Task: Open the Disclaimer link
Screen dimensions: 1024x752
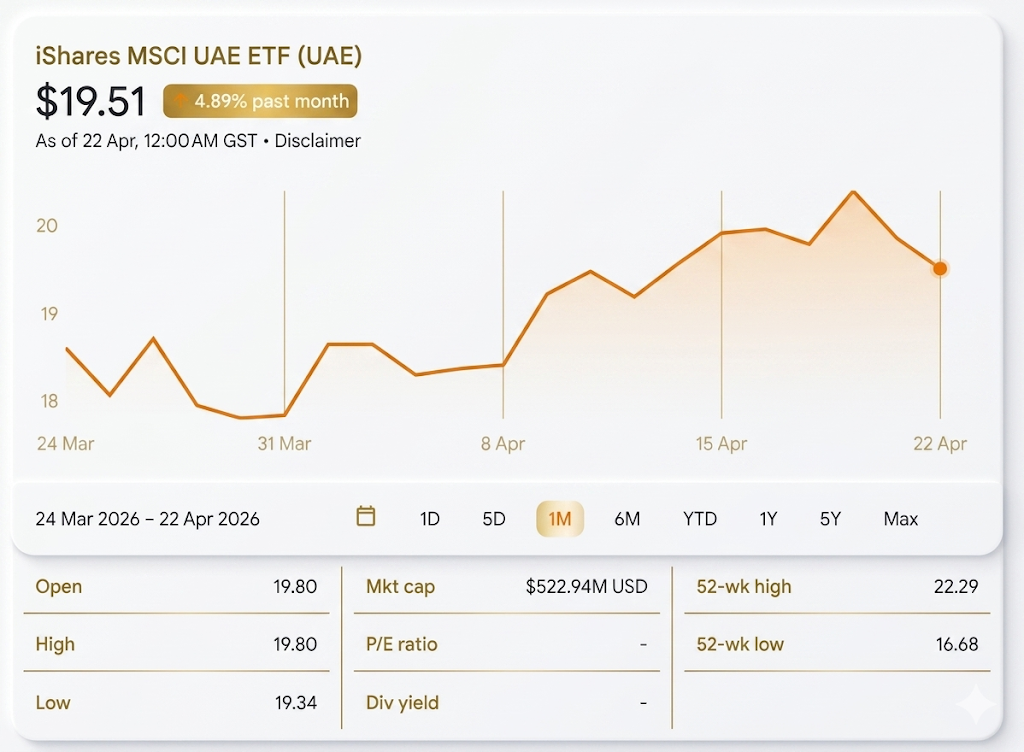Action: click(x=317, y=141)
